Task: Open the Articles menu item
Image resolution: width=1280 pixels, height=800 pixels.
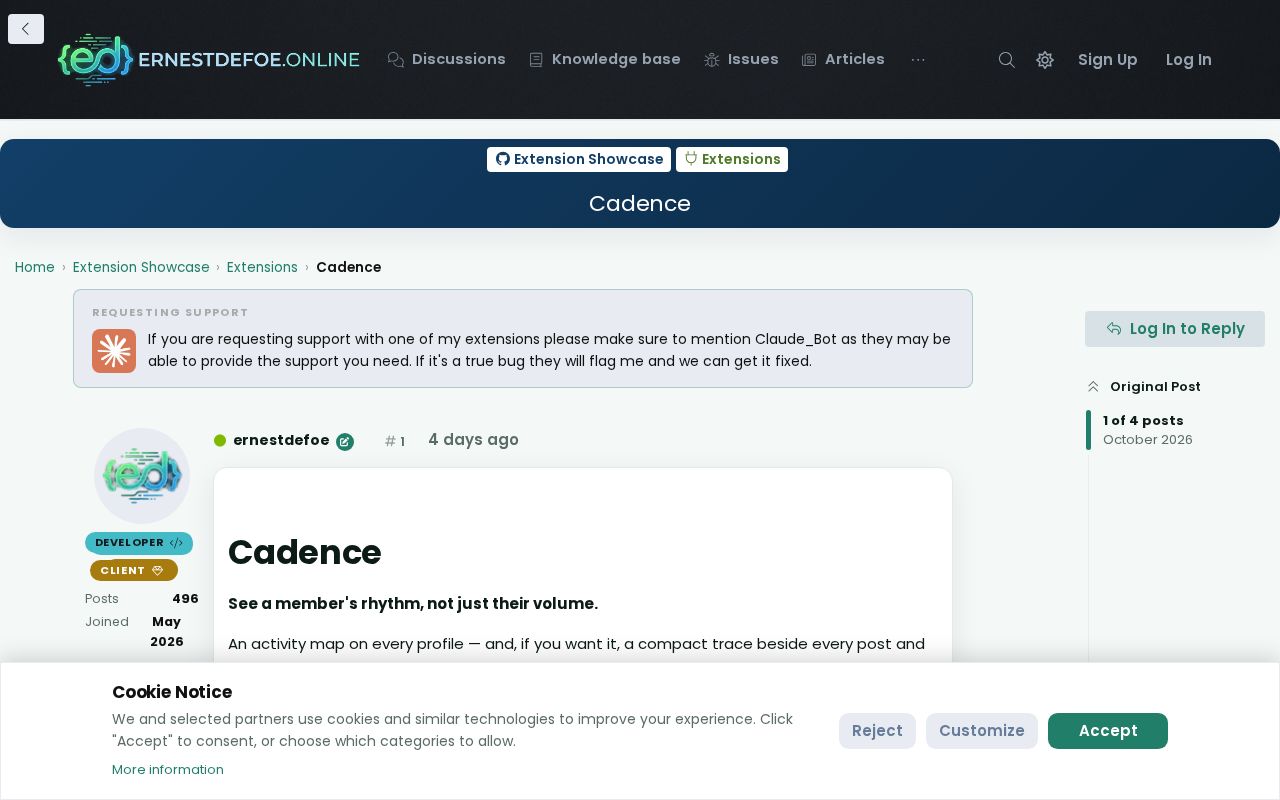Action: [x=843, y=60]
